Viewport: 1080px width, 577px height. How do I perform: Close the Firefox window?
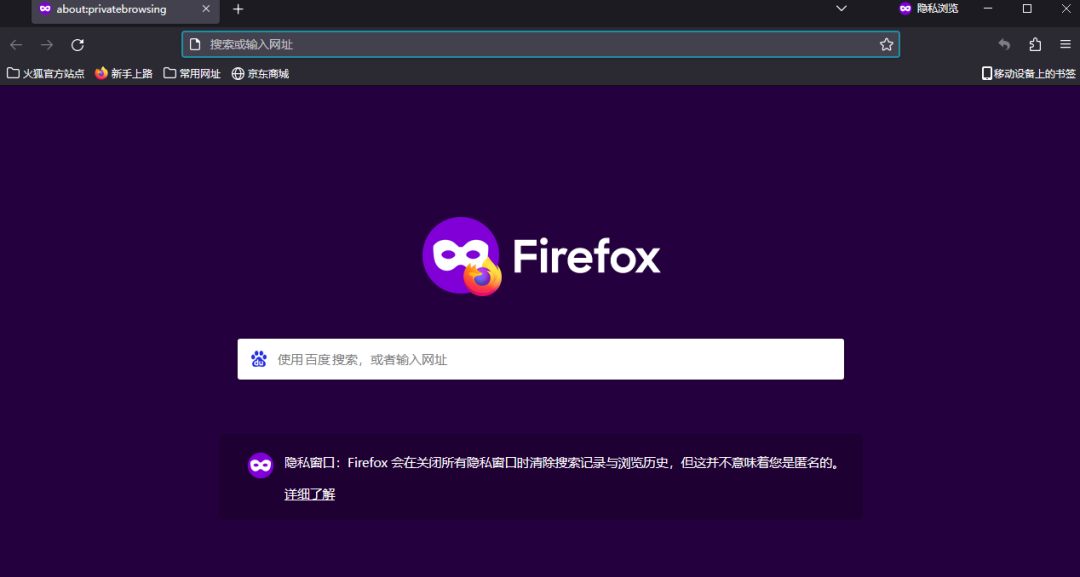coord(1066,9)
